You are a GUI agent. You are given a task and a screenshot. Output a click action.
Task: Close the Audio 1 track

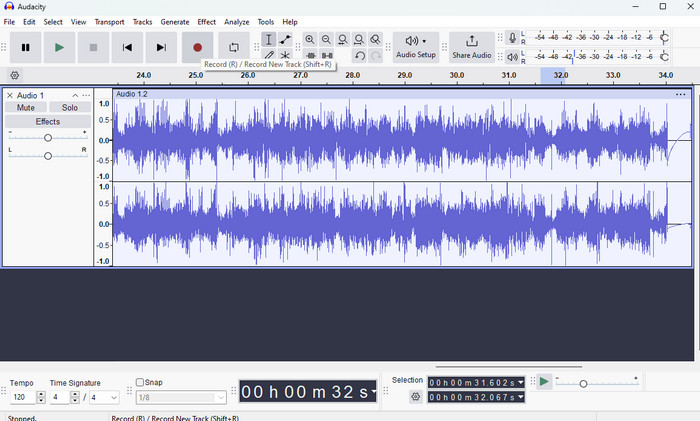pyautogui.click(x=9, y=96)
